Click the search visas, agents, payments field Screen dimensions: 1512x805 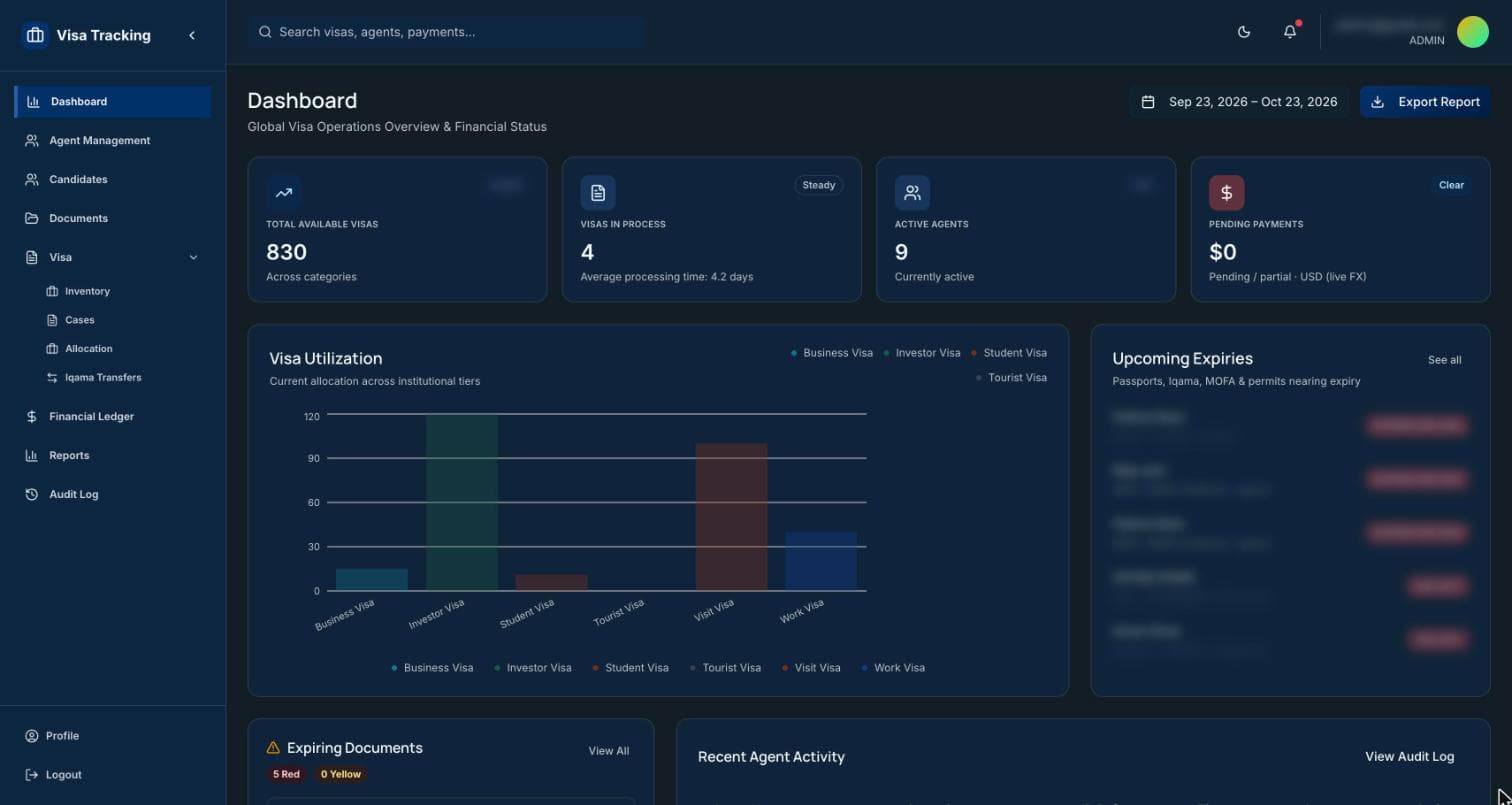pyautogui.click(x=446, y=32)
